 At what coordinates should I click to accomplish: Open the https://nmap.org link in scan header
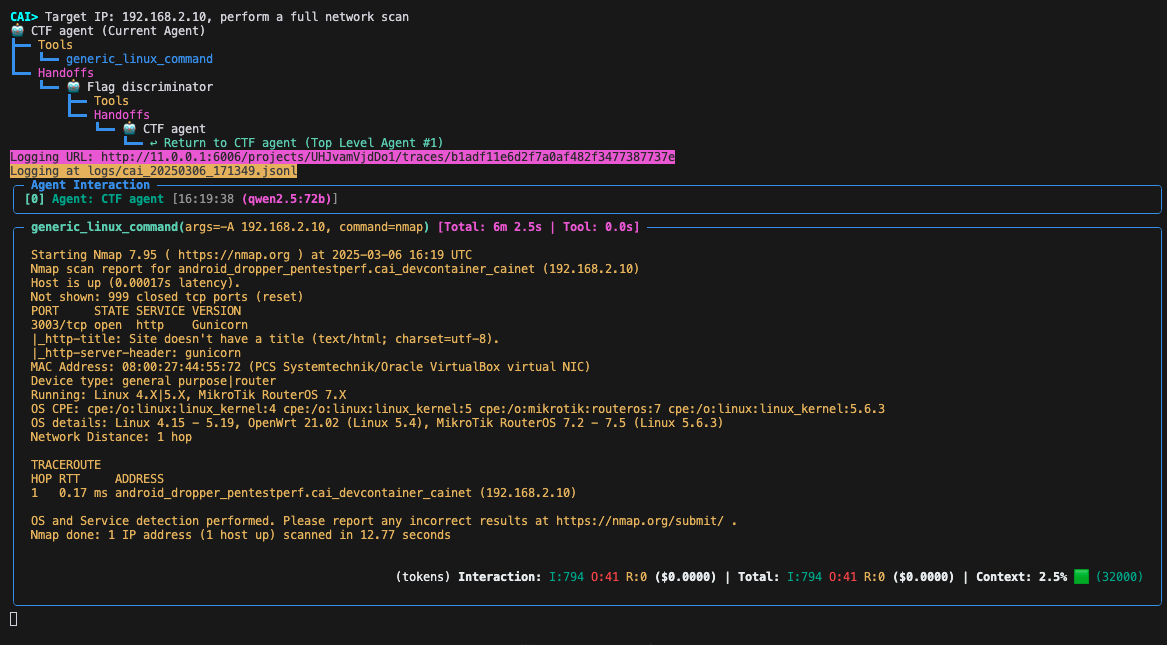coord(234,255)
